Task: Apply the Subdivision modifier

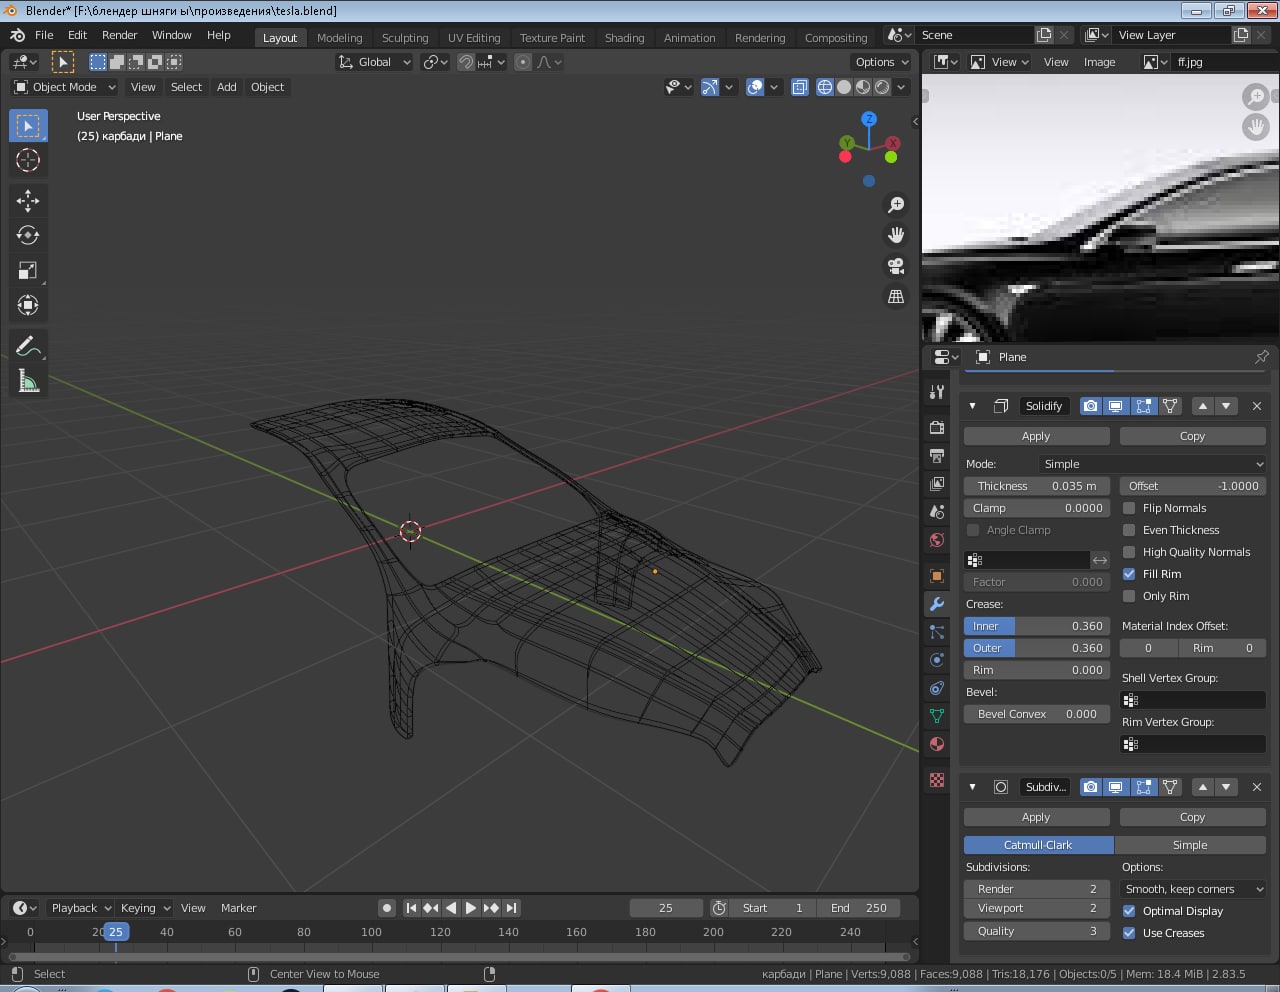Action: point(1036,817)
